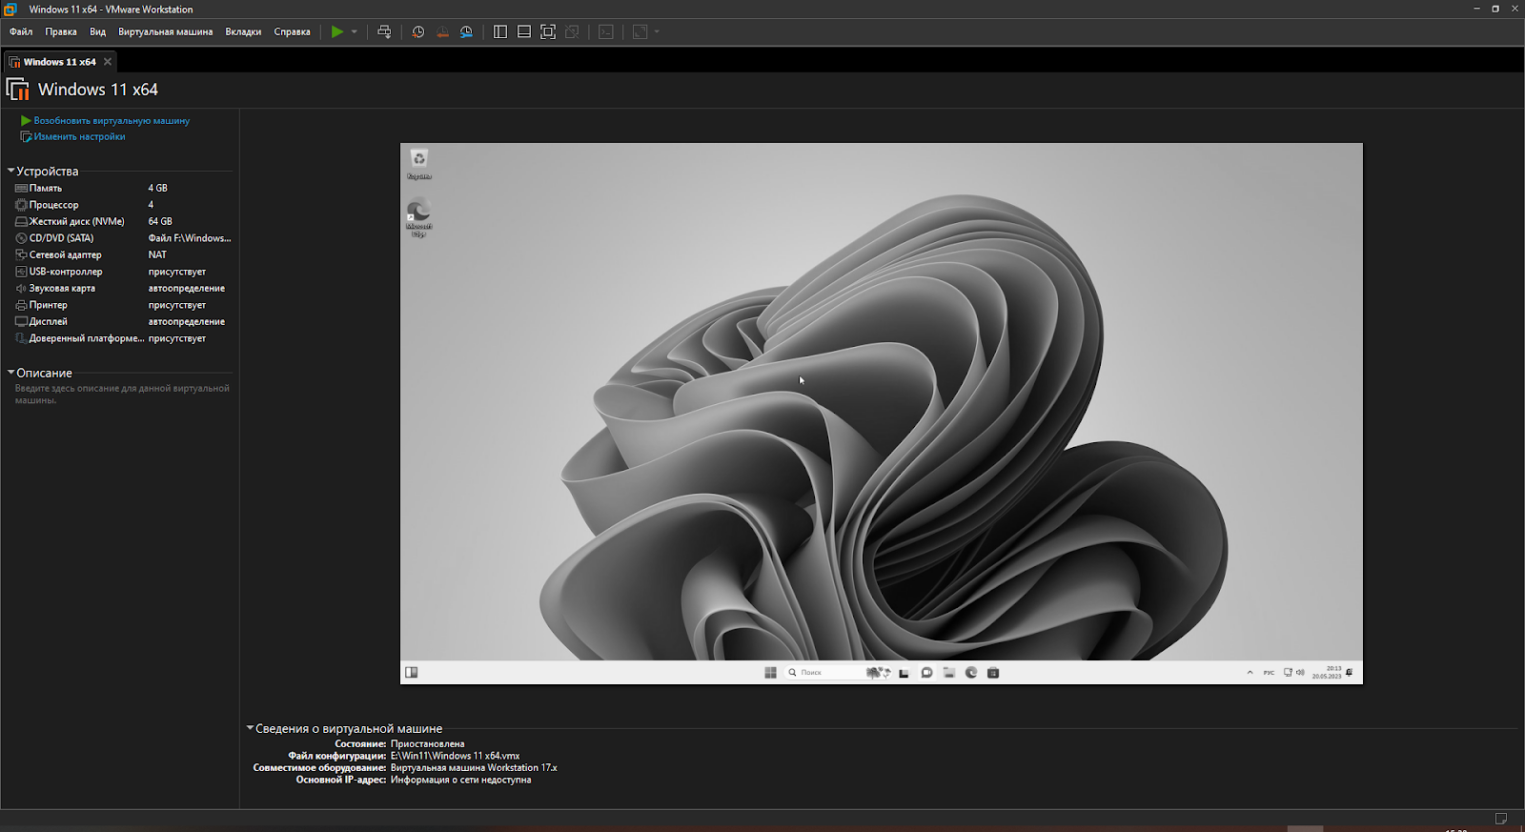
Task: Open the Виртуальная машина menu
Action: click(x=165, y=32)
